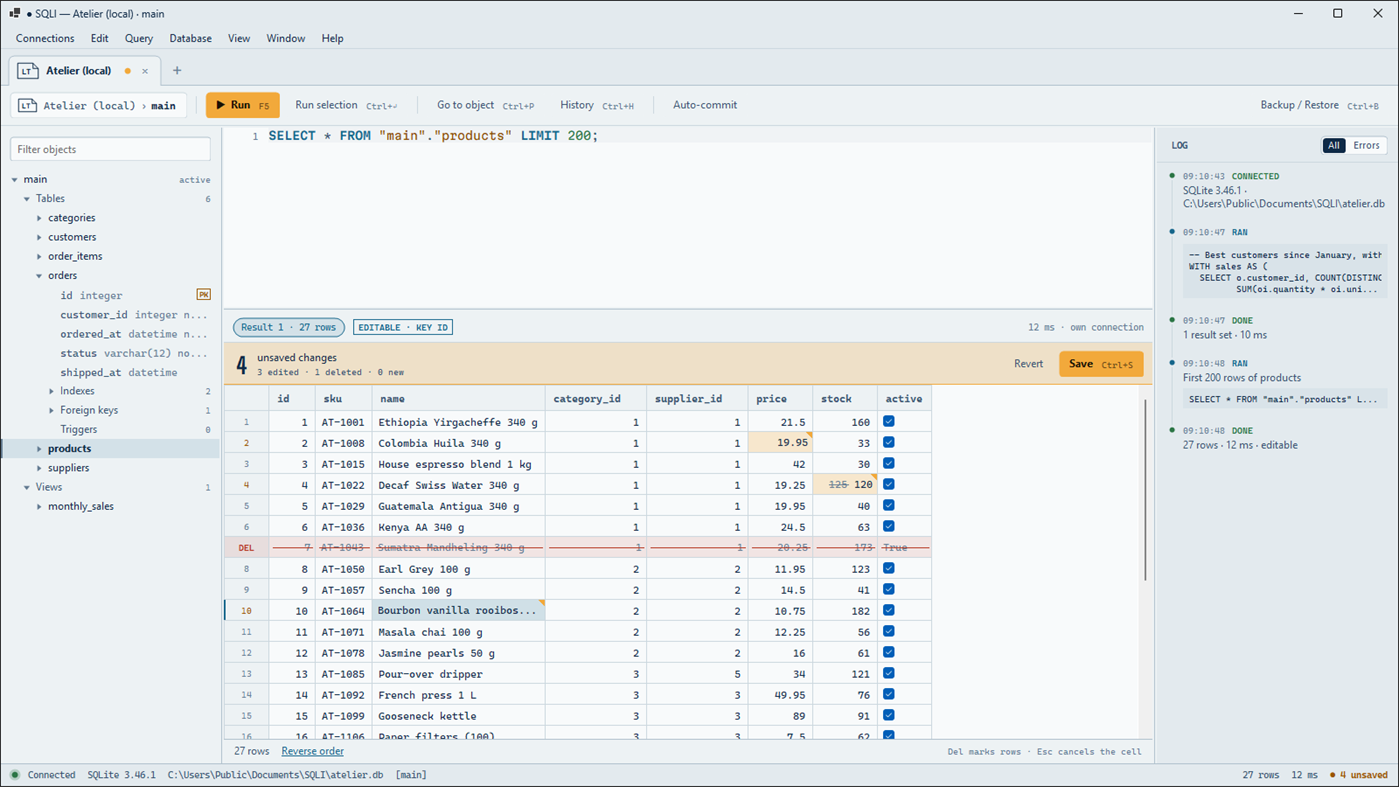Click the LT icon in the breadcrumb bar
The width and height of the screenshot is (1399, 787).
pyautogui.click(x=28, y=105)
